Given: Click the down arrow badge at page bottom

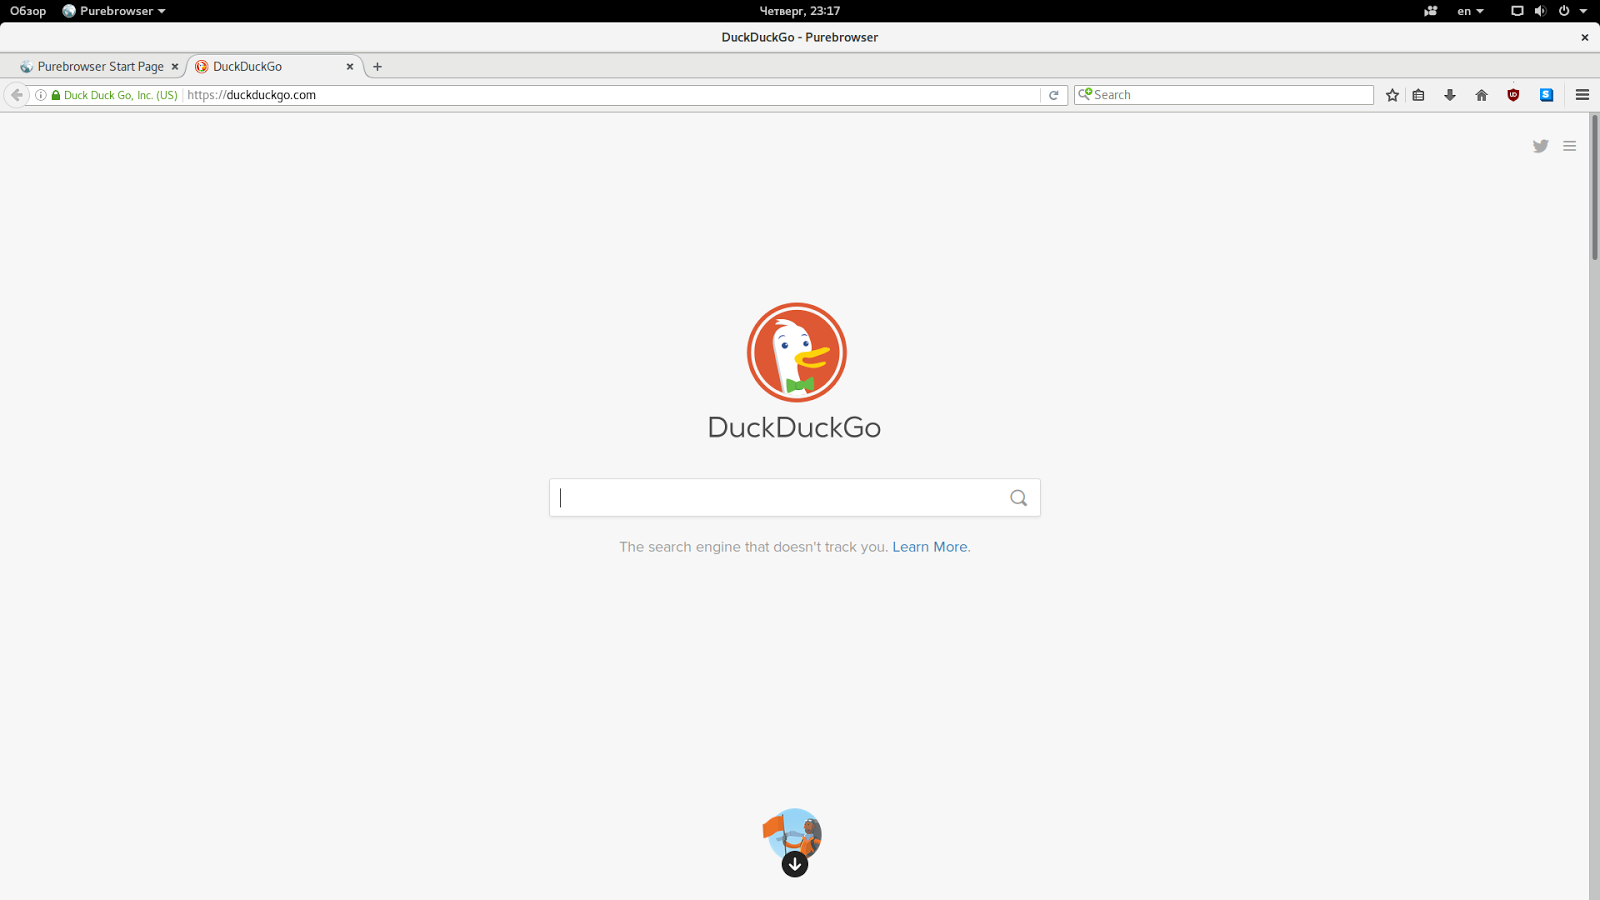Looking at the screenshot, I should (x=795, y=864).
